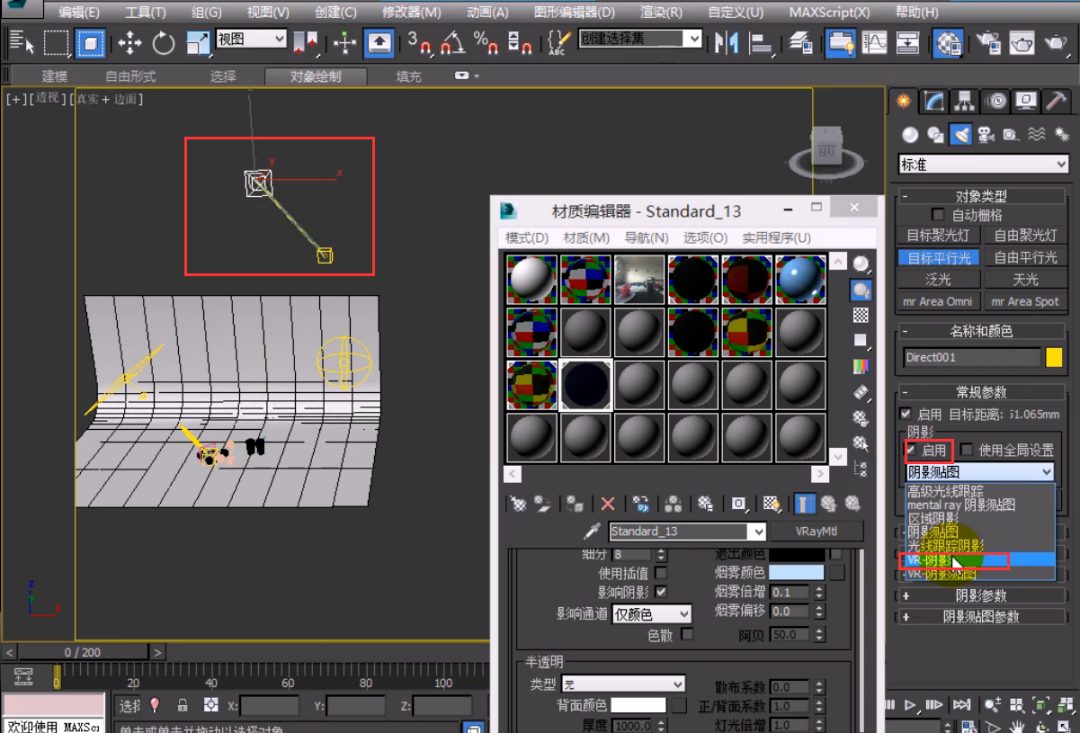Open the Hierarchy panel tab
The image size is (1080, 733).
click(964, 101)
